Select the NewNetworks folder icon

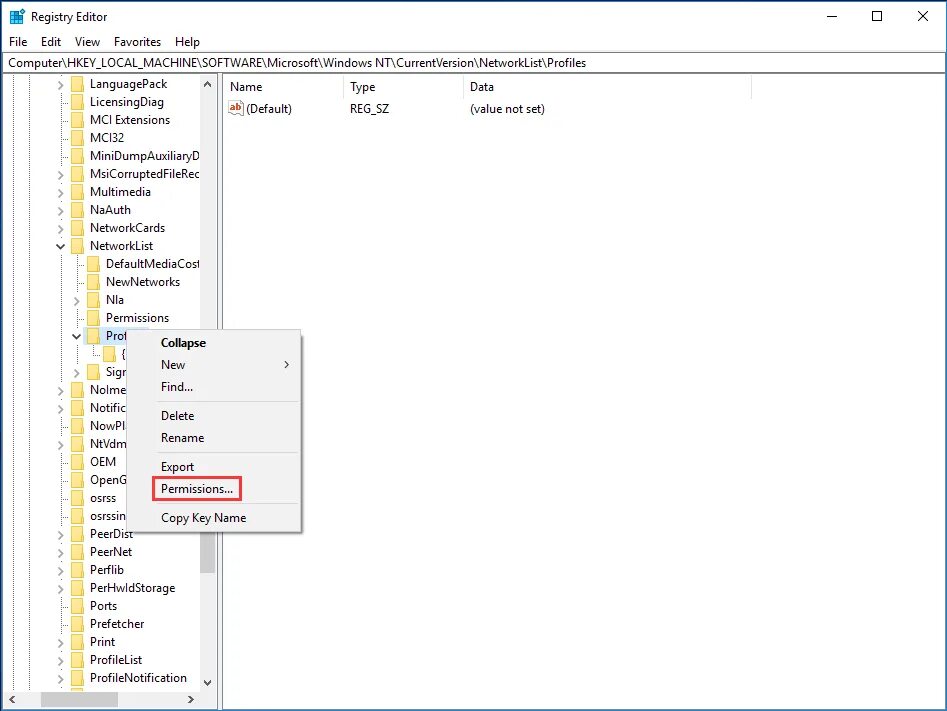pyautogui.click(x=93, y=282)
